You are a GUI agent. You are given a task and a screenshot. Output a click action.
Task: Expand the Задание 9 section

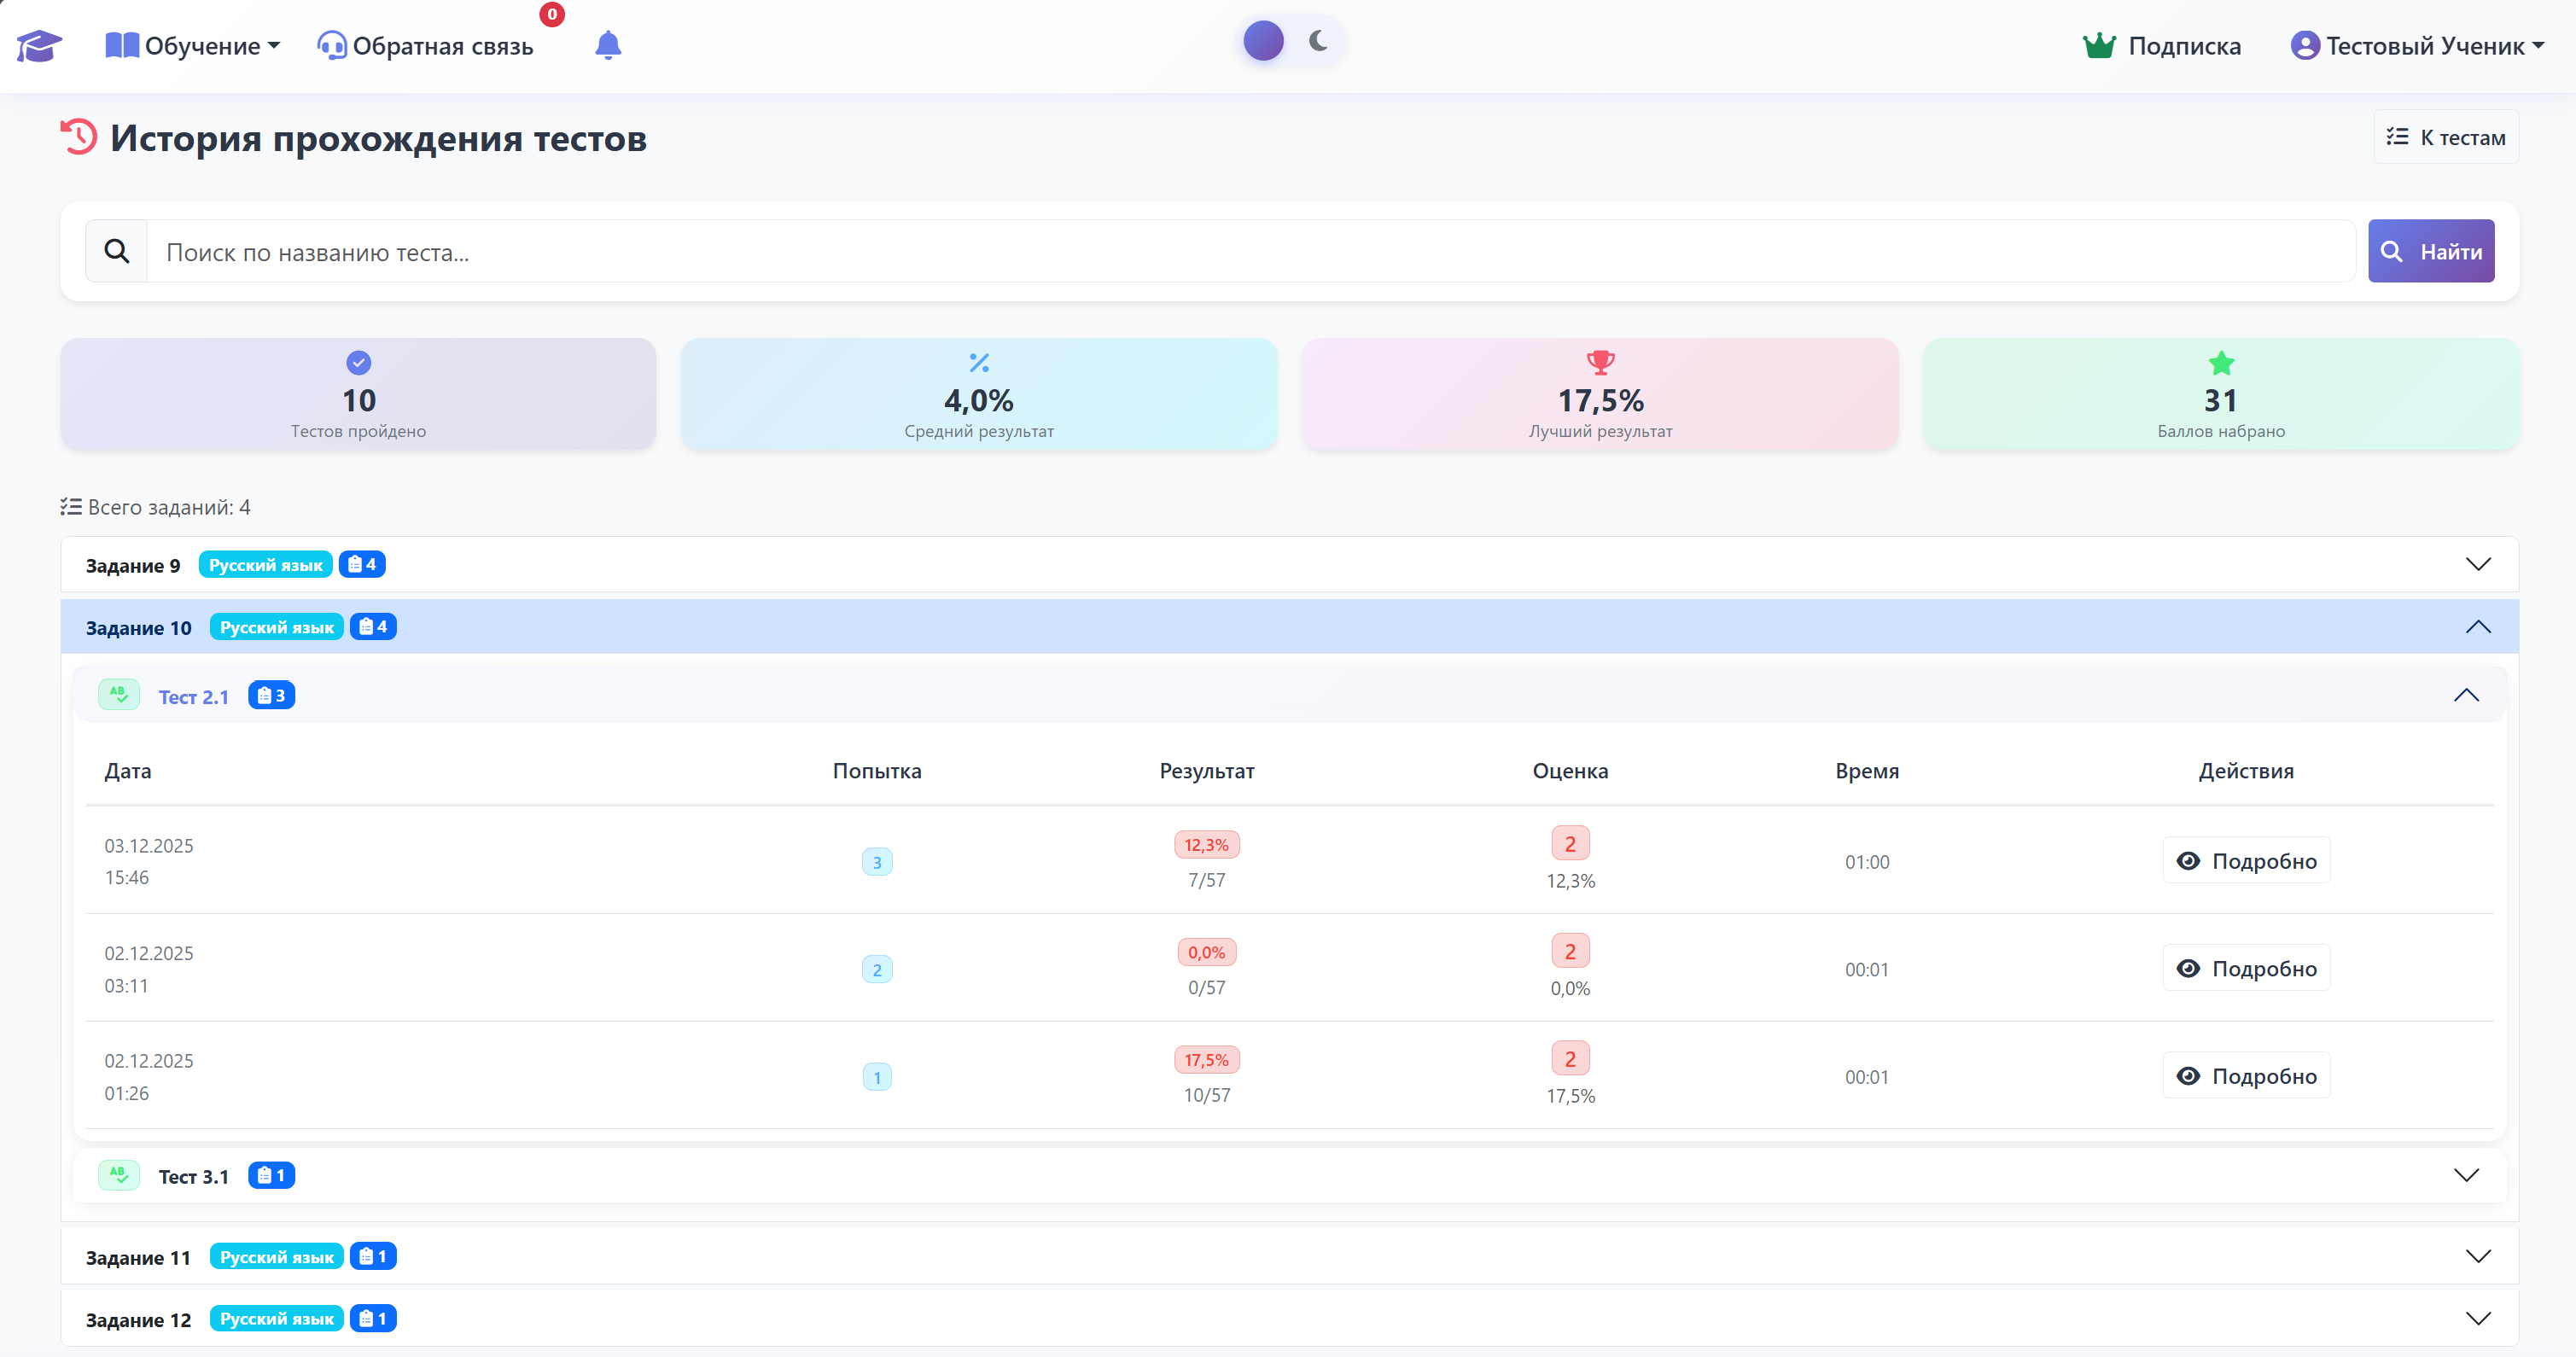1289,564
